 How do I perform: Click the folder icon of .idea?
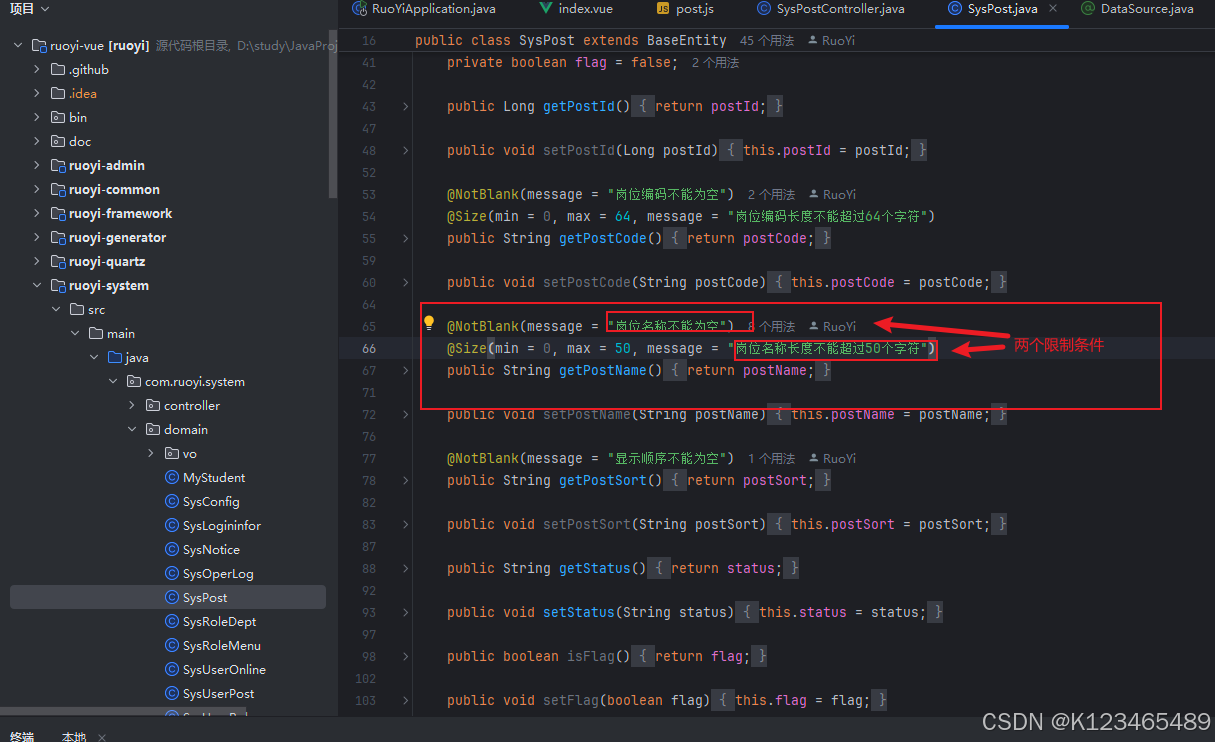[x=58, y=94]
